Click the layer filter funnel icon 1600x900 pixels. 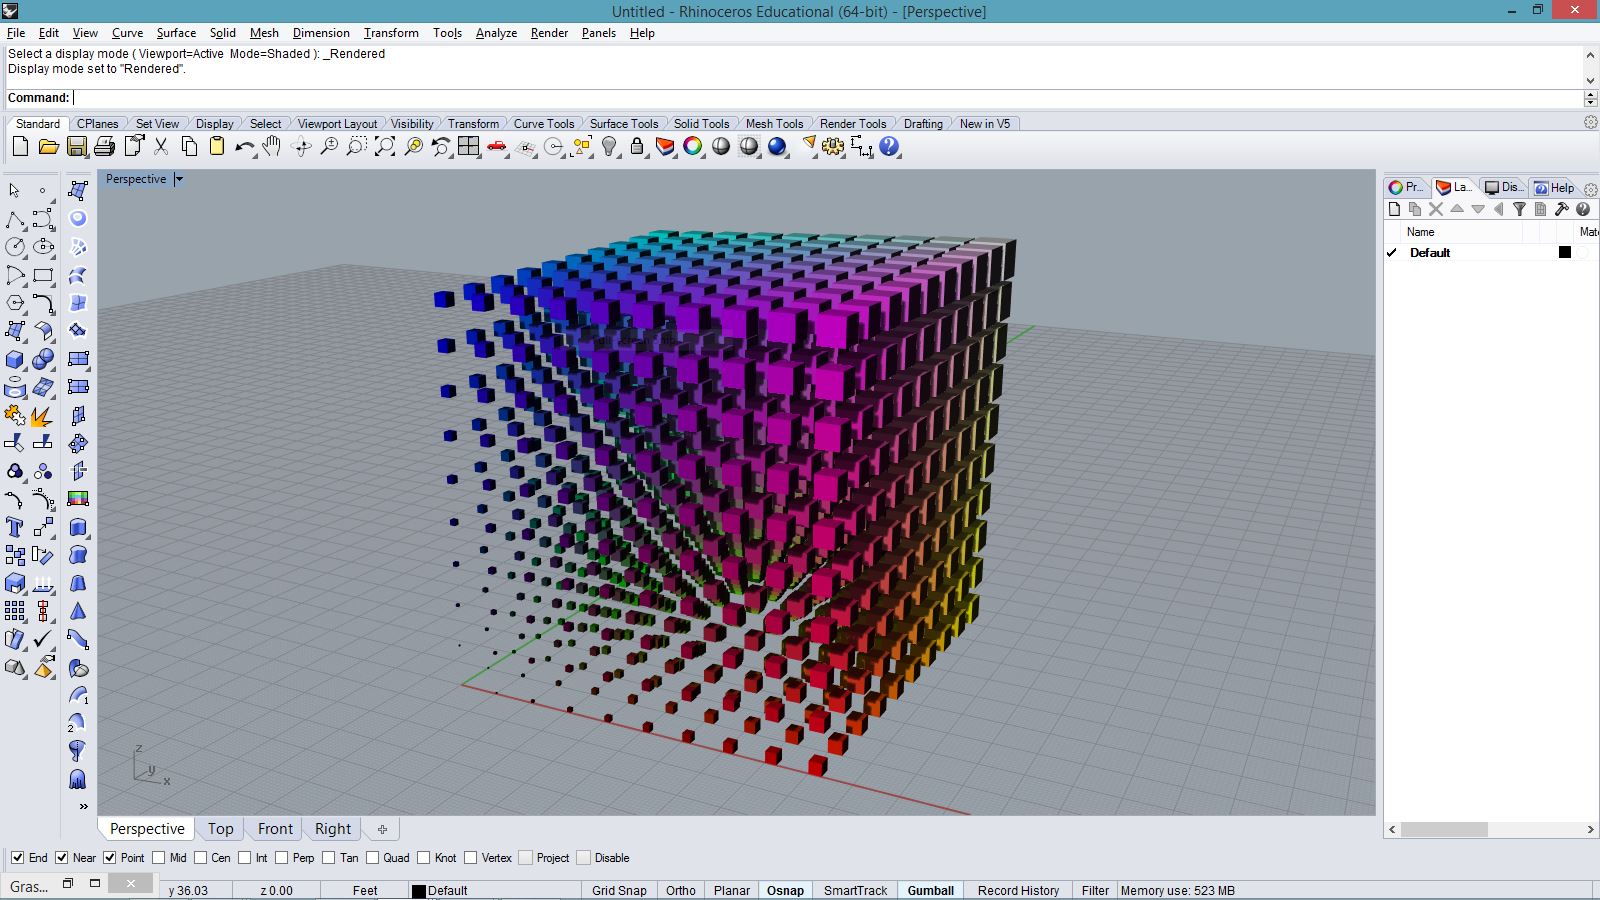[x=1519, y=209]
